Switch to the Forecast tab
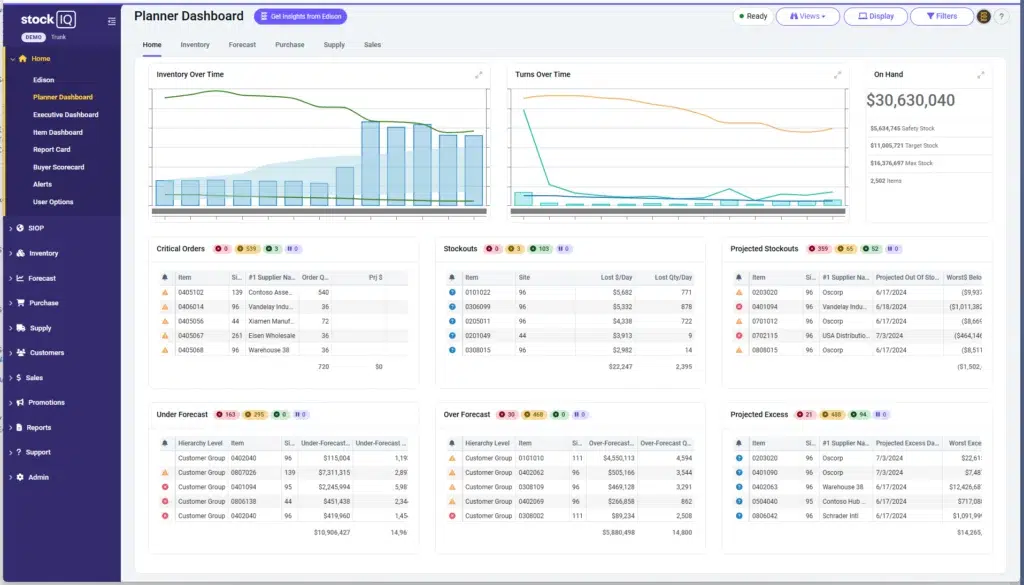The height and width of the screenshot is (585, 1024). click(x=242, y=45)
